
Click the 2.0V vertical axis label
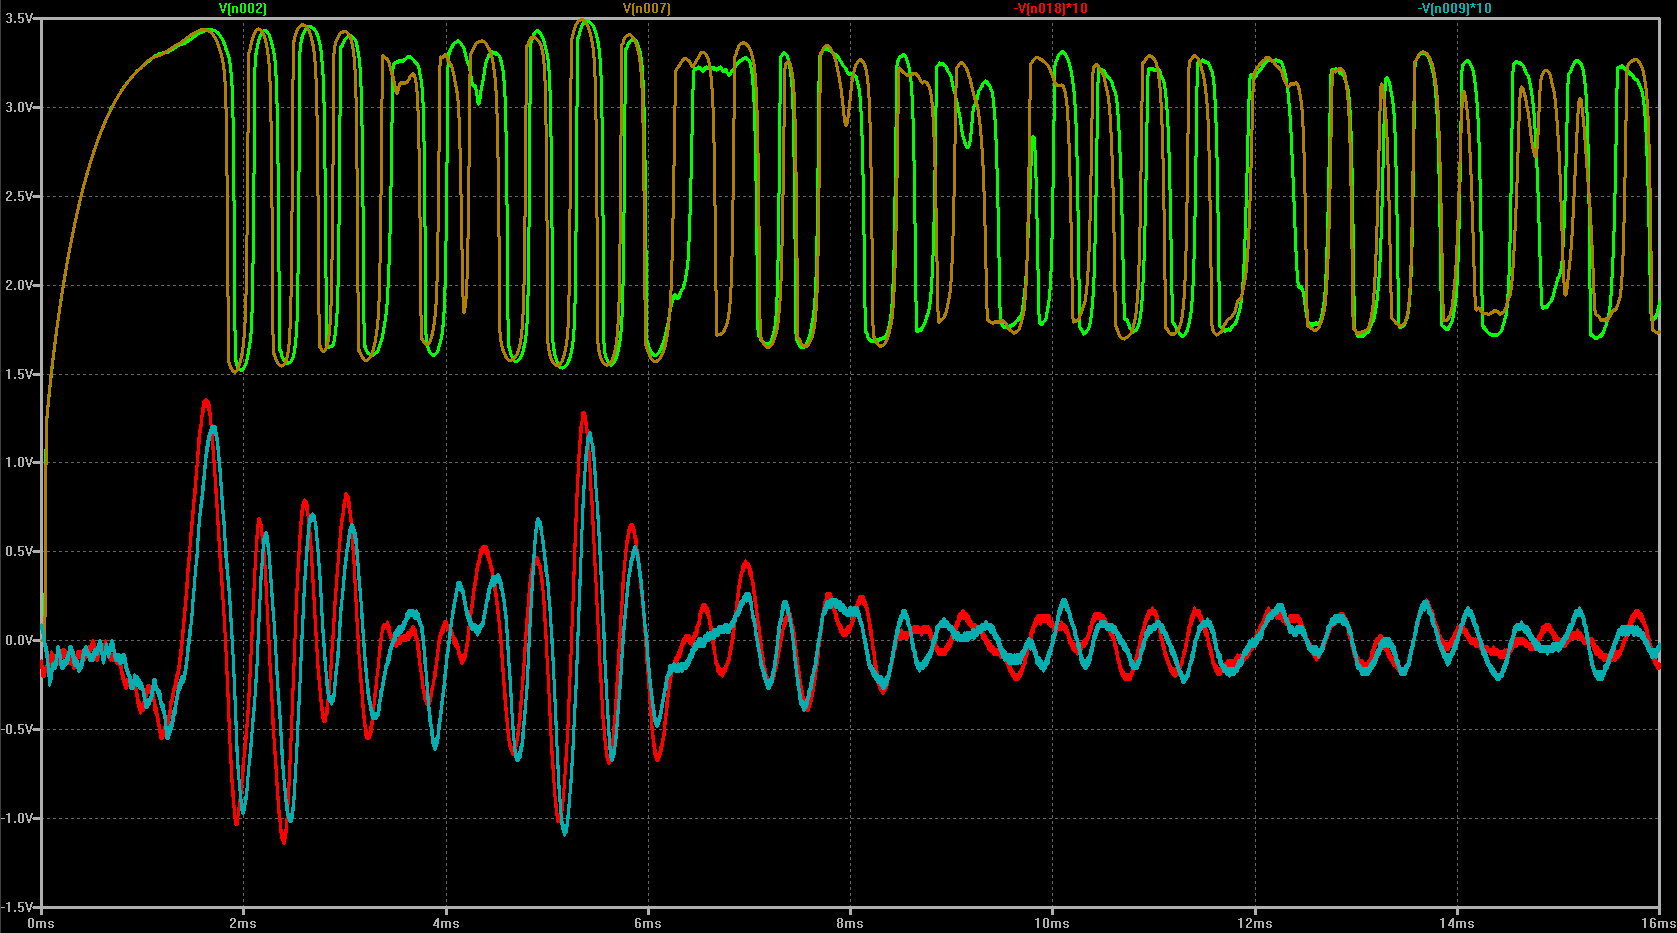tap(19, 285)
